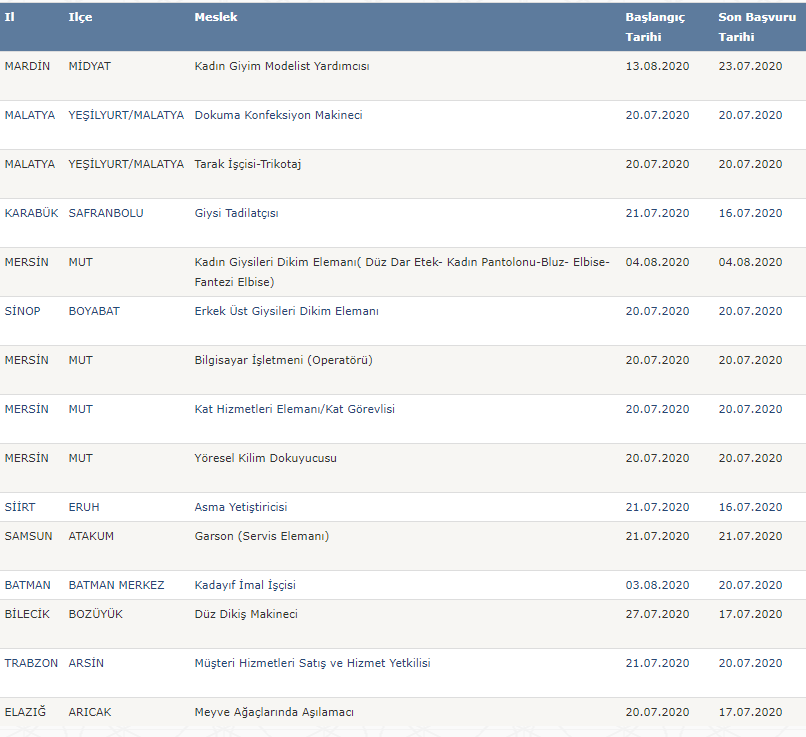The width and height of the screenshot is (806, 737).
Task: Click the Meyve Ağaçlarında Aşılamacı row
Action: (274, 712)
